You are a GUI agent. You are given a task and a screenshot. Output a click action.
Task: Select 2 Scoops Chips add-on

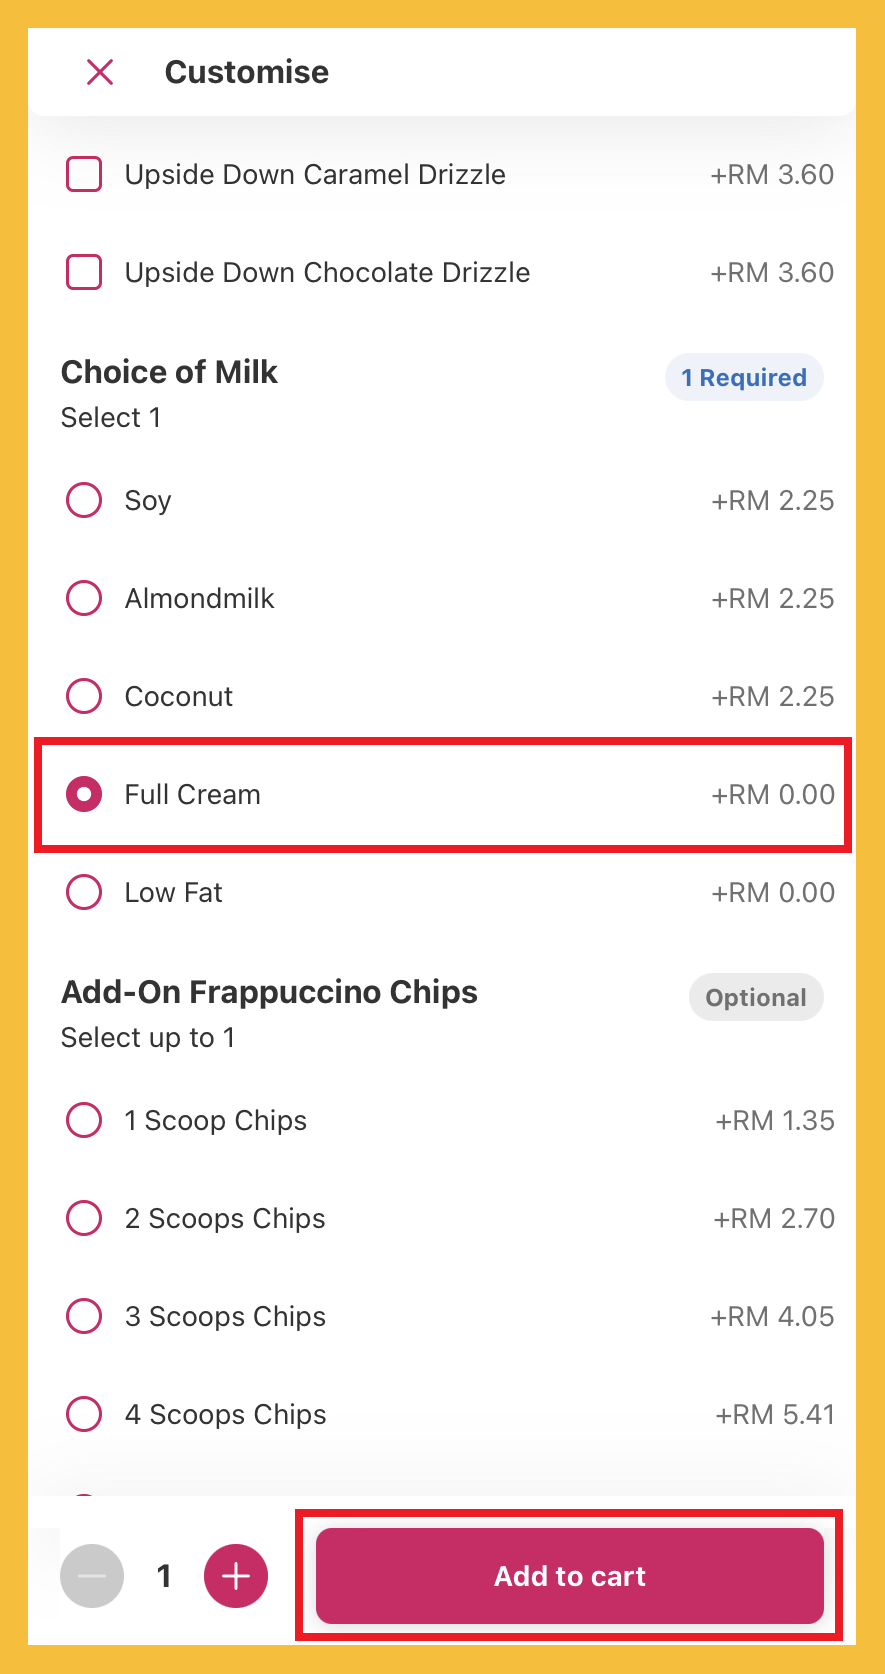(84, 1218)
